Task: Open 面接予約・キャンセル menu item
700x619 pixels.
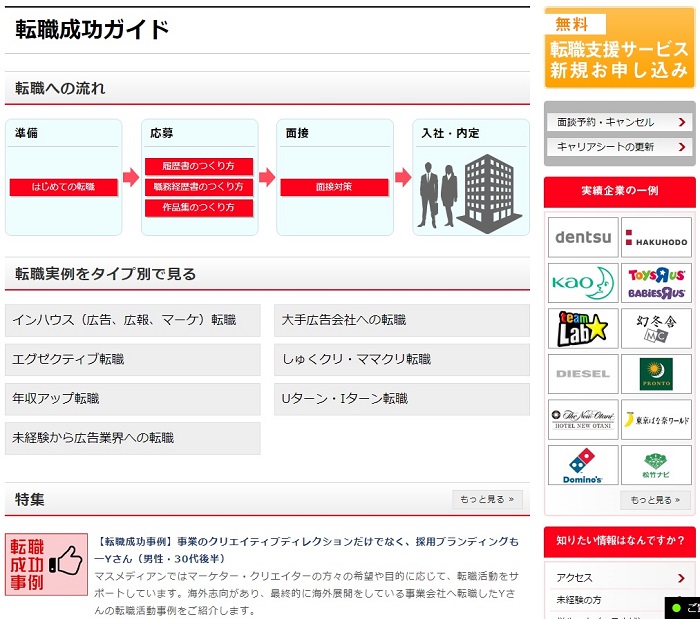Action: (x=619, y=122)
